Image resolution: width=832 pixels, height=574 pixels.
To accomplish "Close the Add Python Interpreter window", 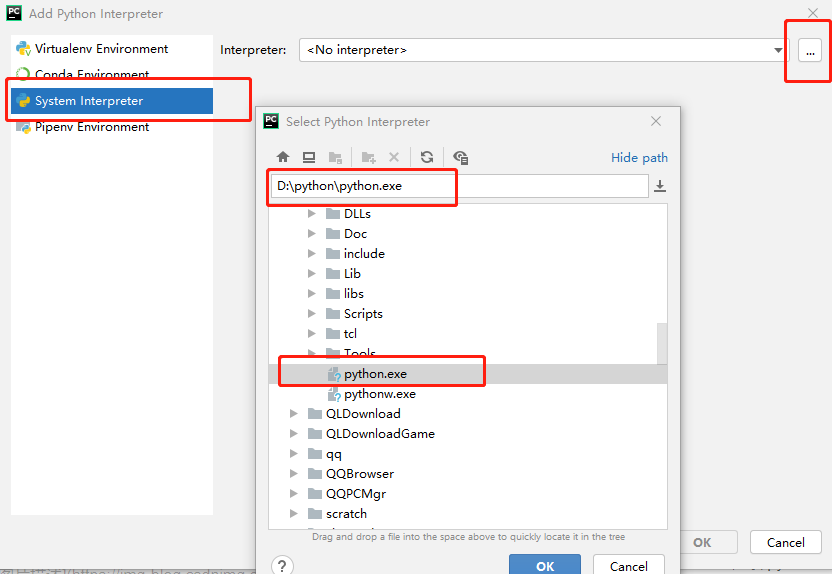I will (812, 13).
